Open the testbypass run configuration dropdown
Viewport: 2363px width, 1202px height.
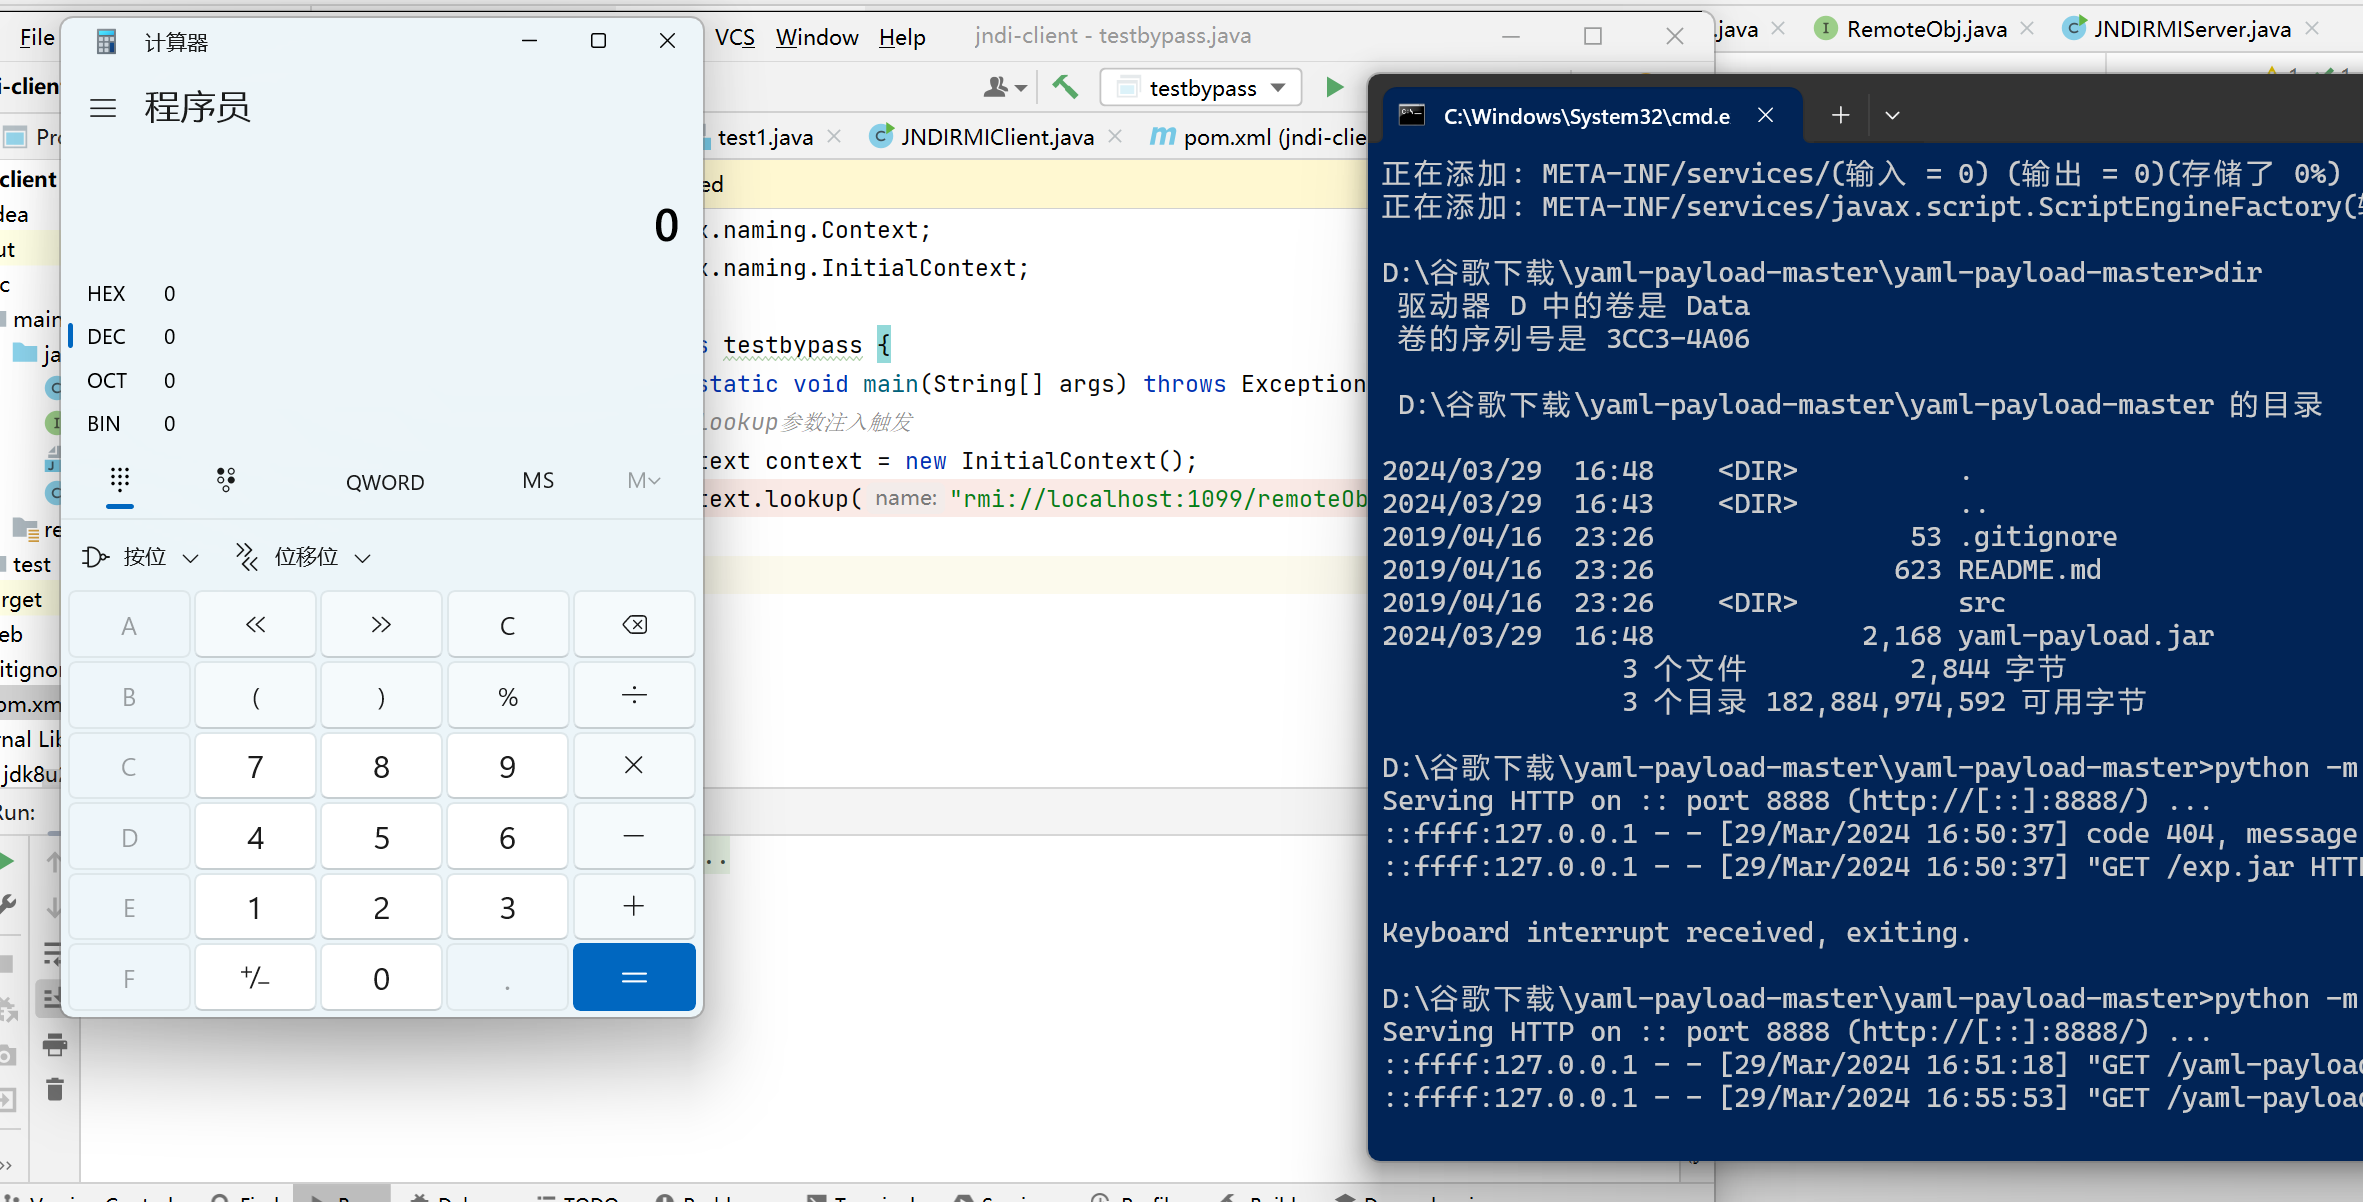(x=1201, y=88)
